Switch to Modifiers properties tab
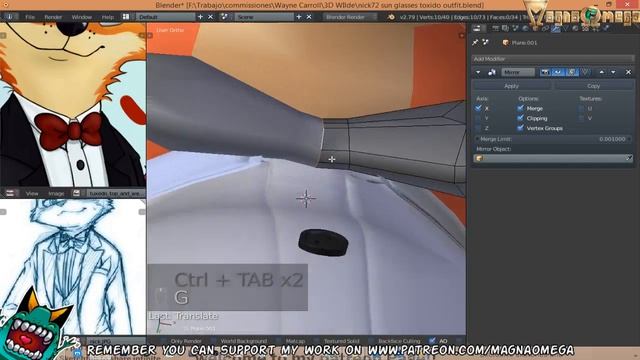 pos(556,28)
